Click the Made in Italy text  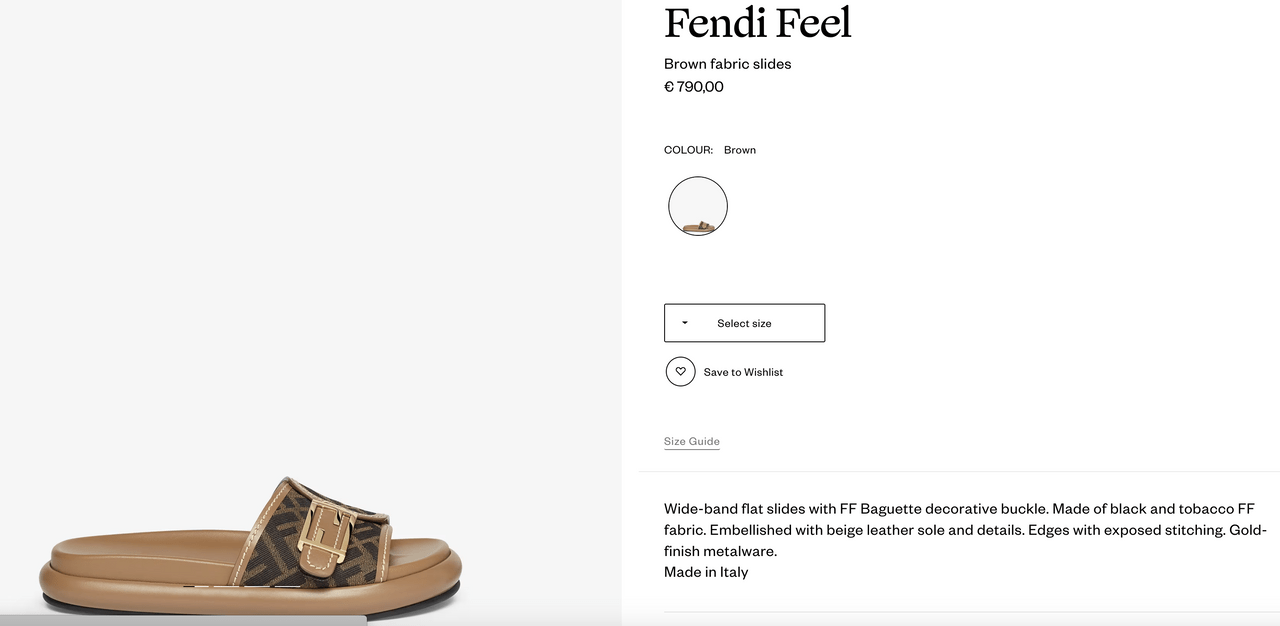(x=706, y=572)
